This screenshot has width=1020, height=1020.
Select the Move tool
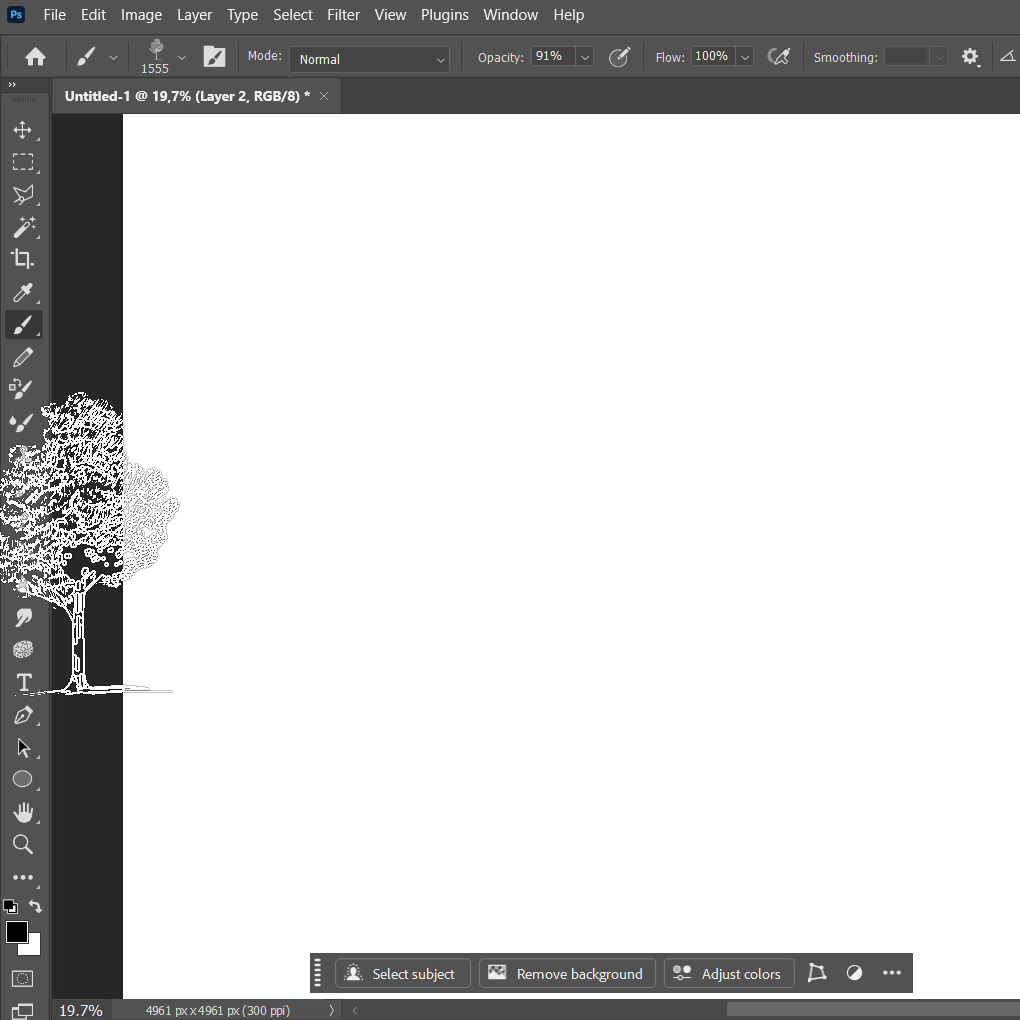22,130
